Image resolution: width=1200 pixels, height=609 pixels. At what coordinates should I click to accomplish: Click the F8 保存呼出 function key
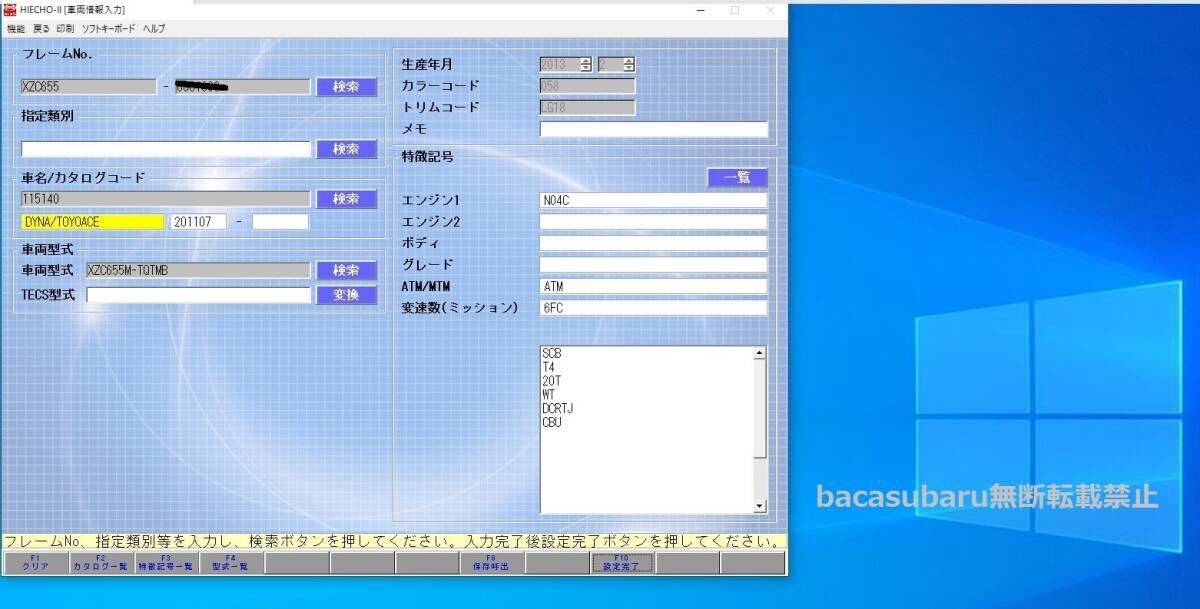pyautogui.click(x=491, y=563)
